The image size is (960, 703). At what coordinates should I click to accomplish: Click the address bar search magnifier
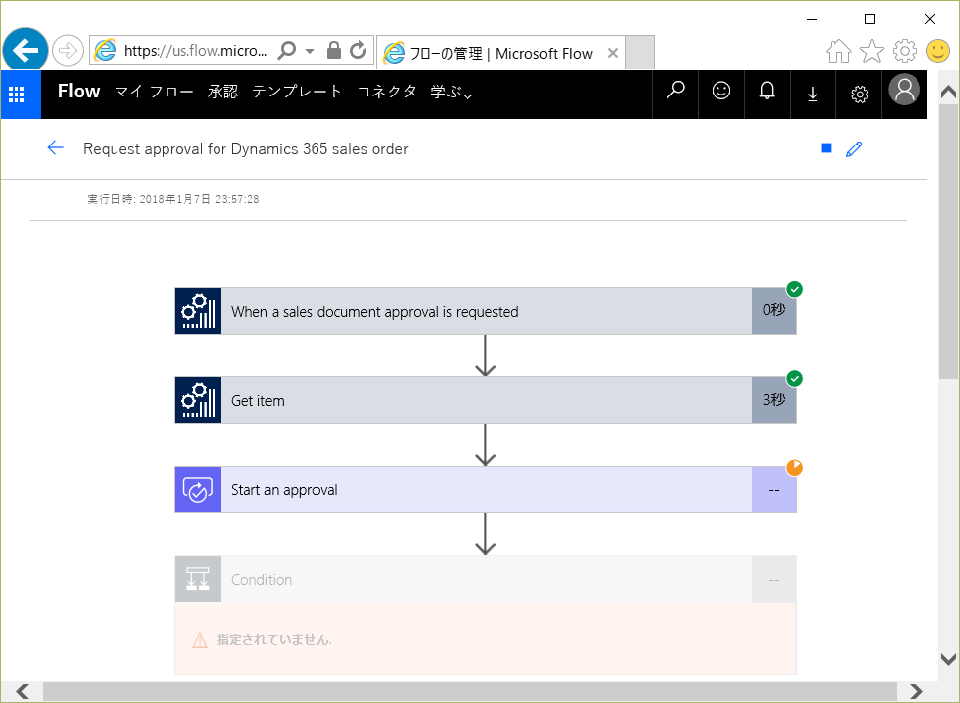coord(286,50)
